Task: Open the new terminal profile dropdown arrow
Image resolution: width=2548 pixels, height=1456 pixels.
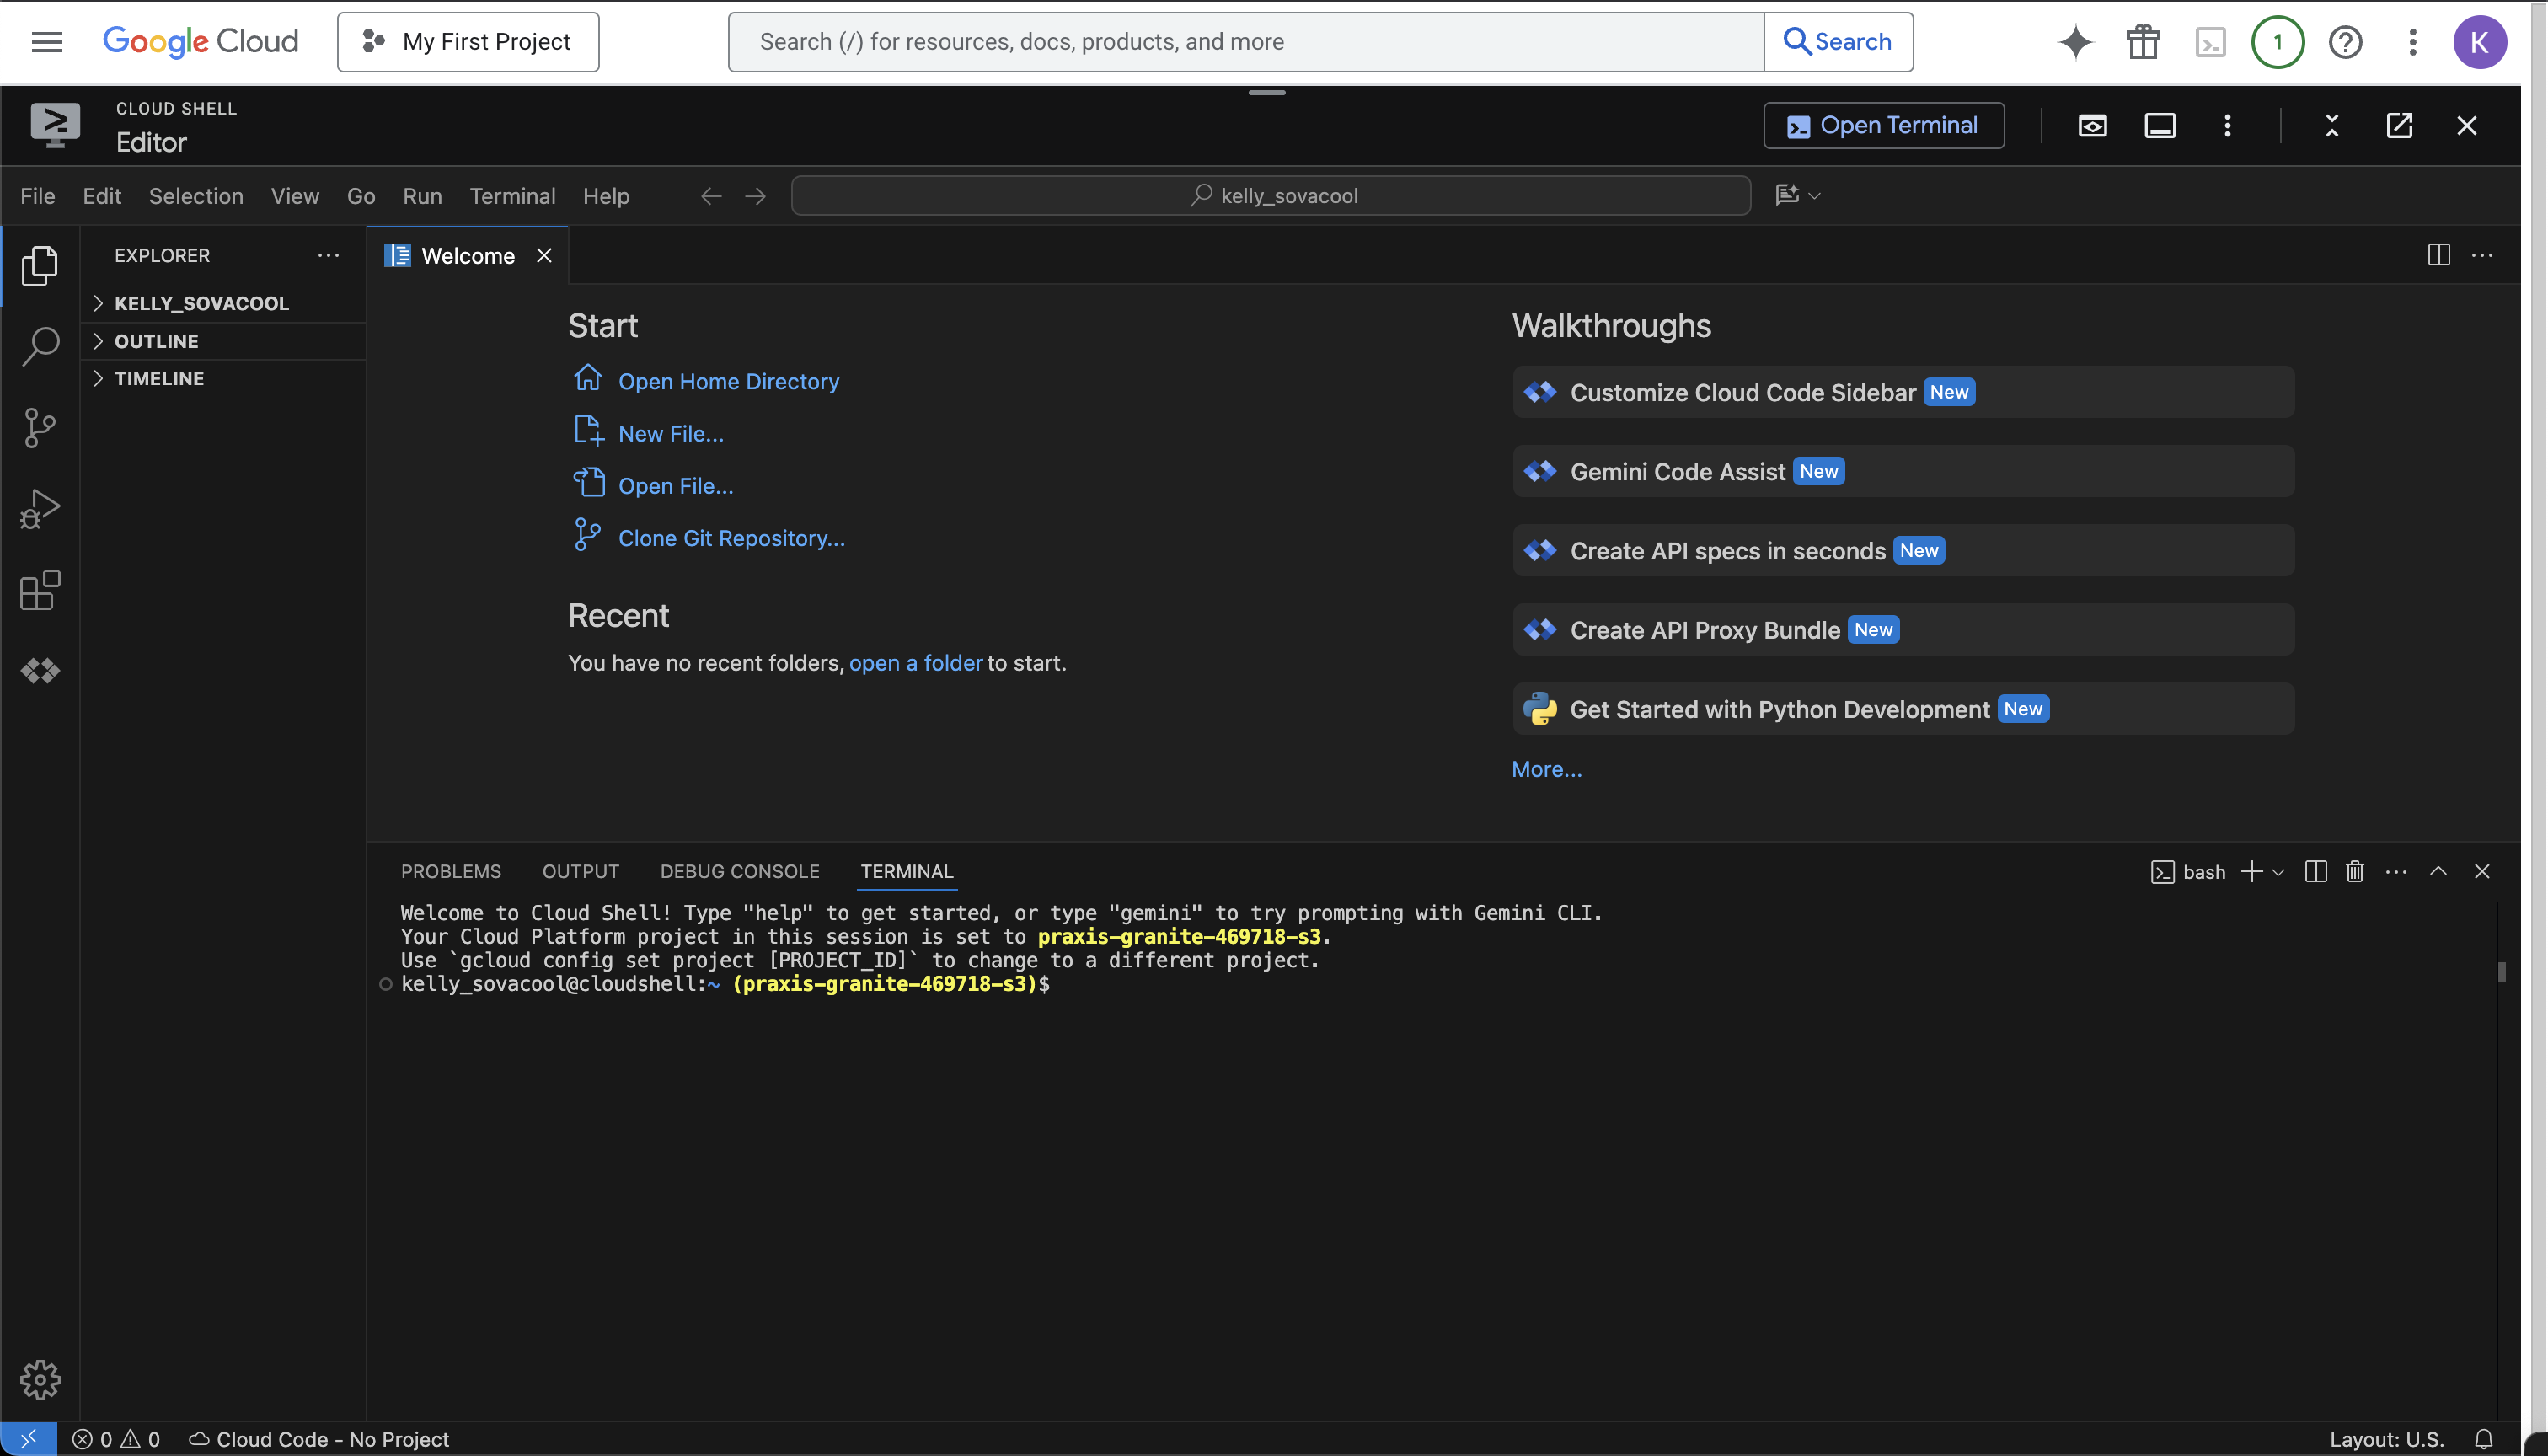Action: click(2278, 873)
